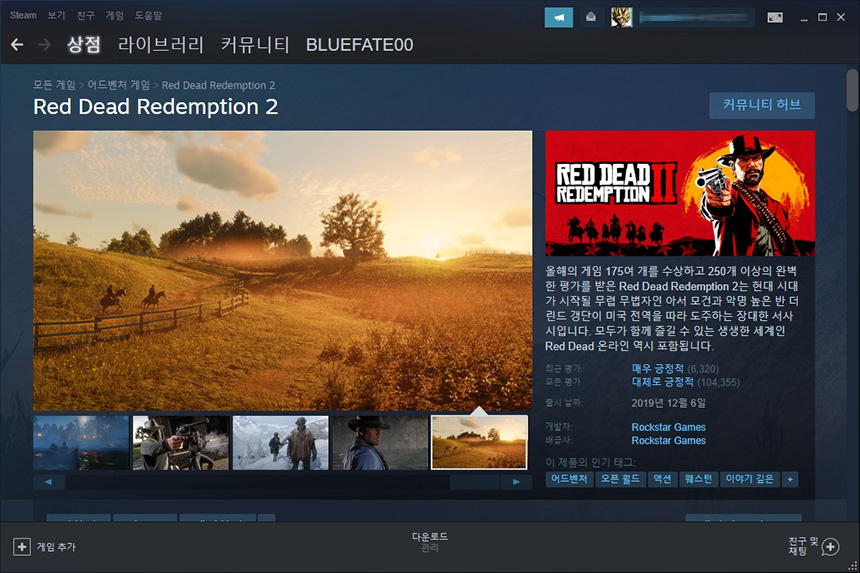Click Red Dead Redemption 2 breadcrumb link
Viewport: 860px width, 573px height.
[x=218, y=85]
